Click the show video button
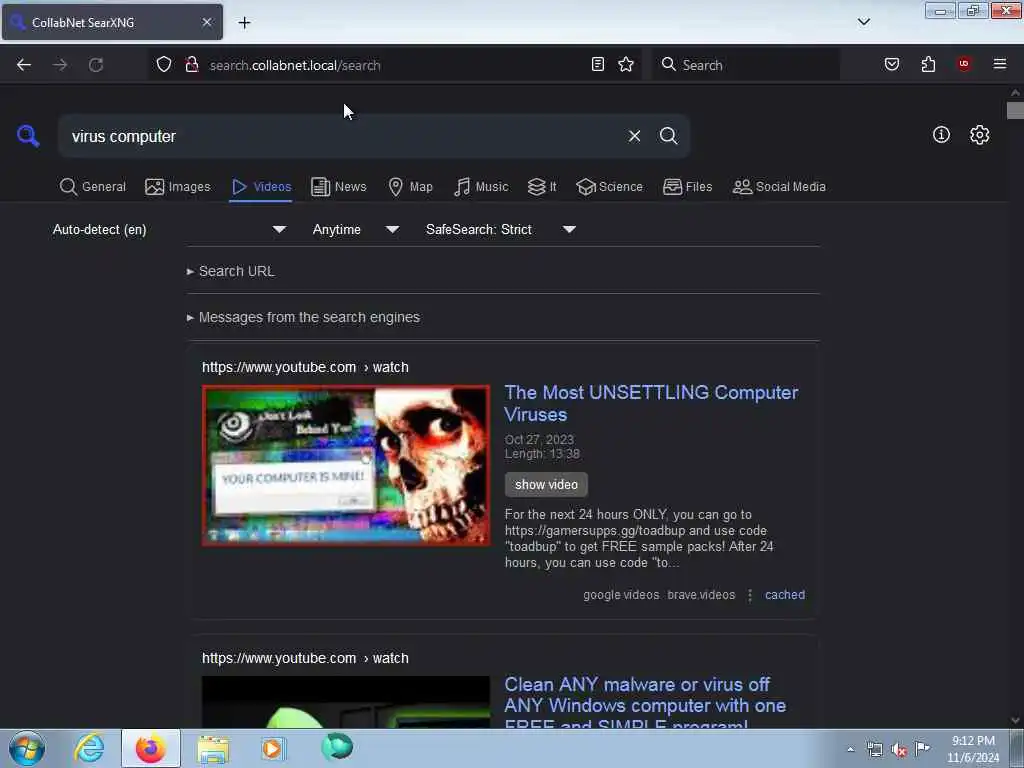This screenshot has width=1024, height=768. coord(546,485)
